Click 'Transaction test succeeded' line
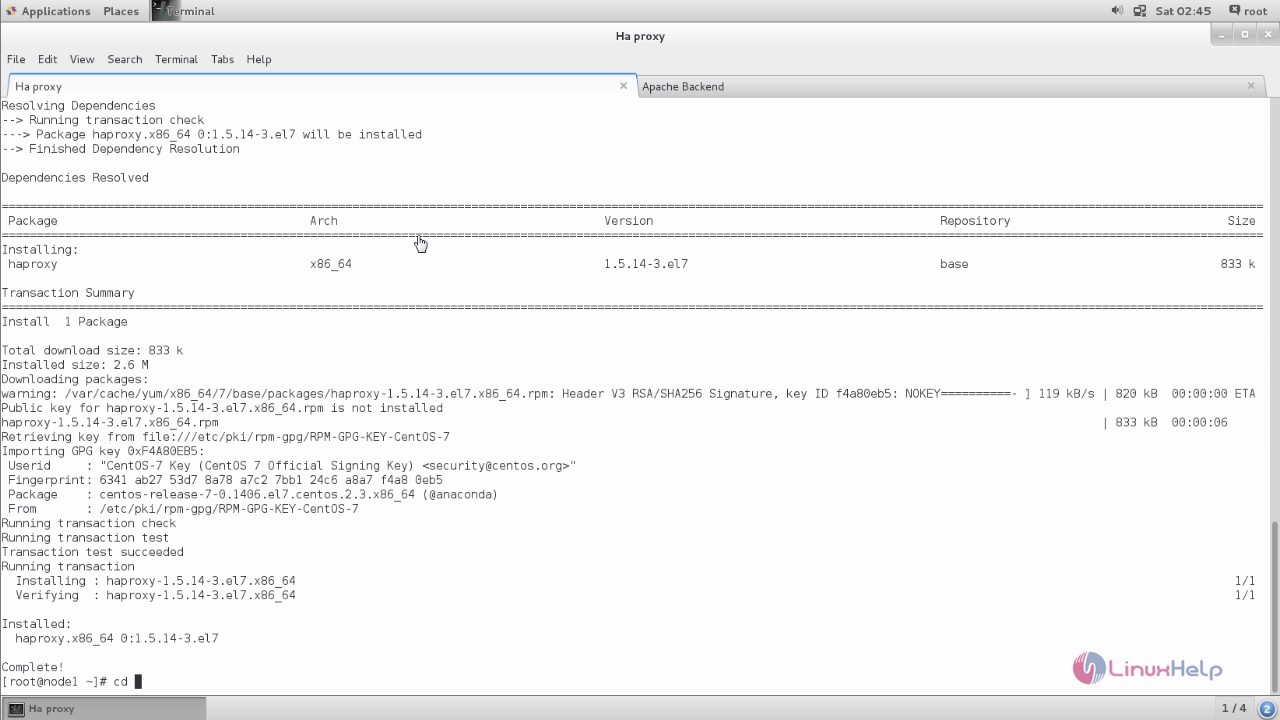 [92, 552]
